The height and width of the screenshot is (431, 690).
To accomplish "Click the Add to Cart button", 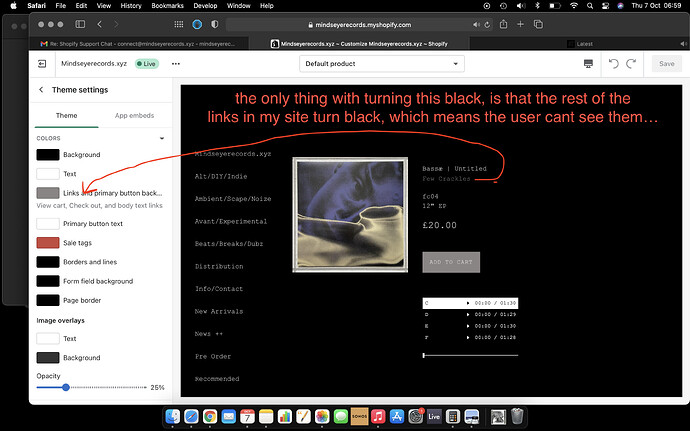I will 451,262.
